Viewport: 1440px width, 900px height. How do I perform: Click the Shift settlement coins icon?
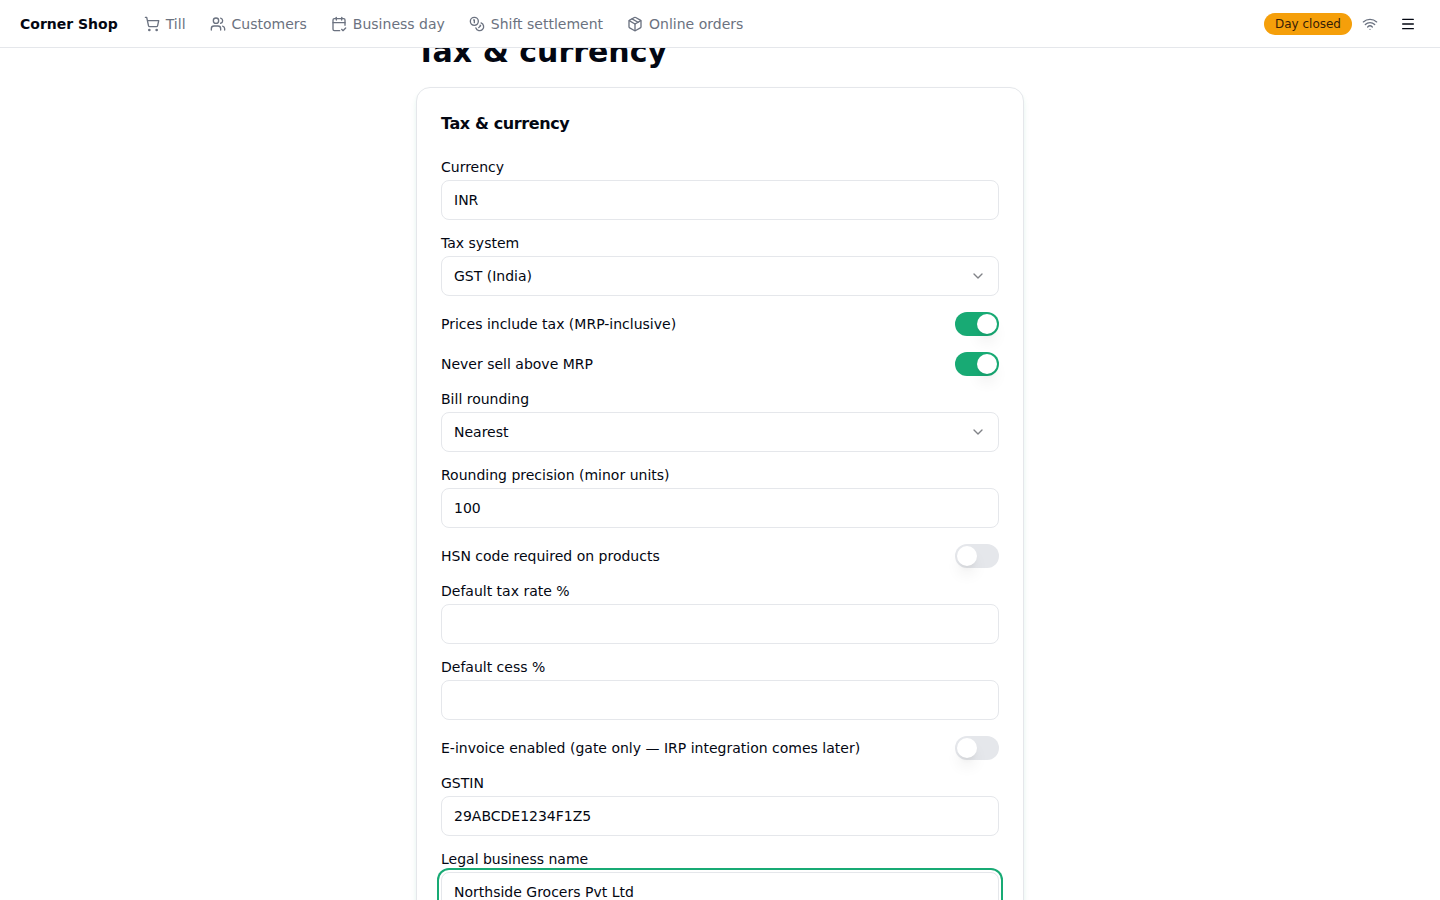pyautogui.click(x=477, y=24)
